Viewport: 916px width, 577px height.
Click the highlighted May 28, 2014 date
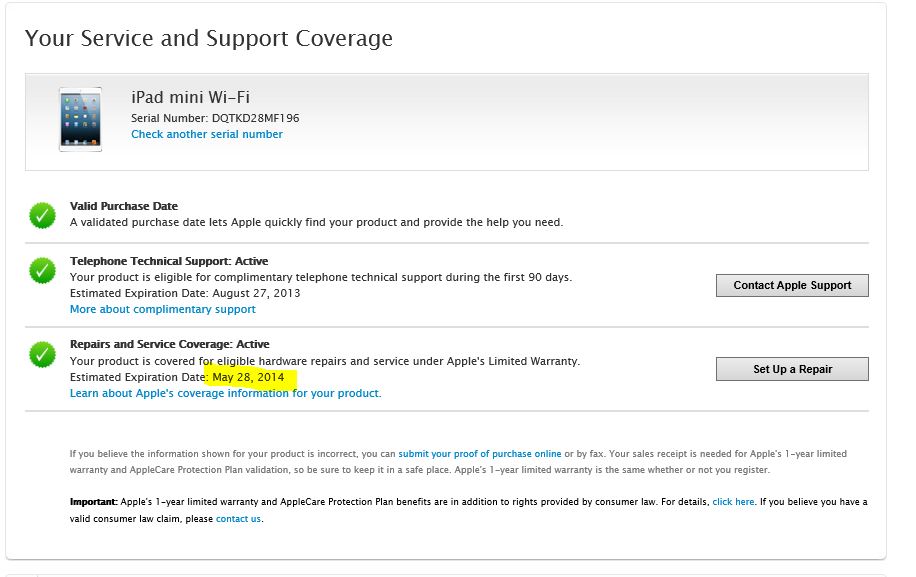tap(248, 377)
